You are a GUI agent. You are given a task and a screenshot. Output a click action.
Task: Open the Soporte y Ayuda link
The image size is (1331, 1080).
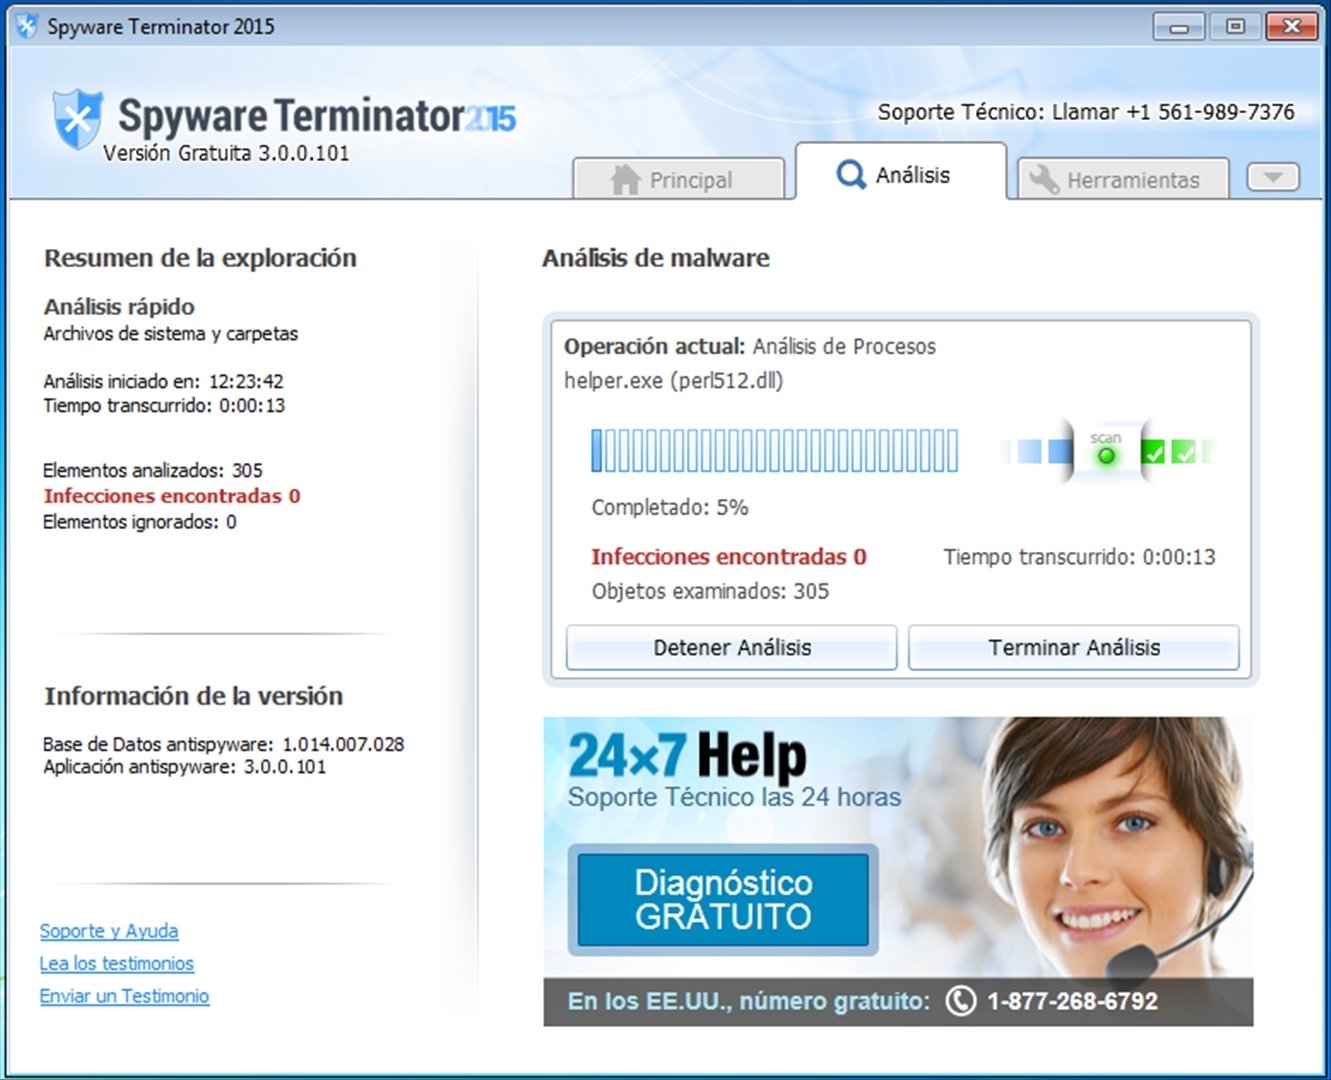(109, 931)
